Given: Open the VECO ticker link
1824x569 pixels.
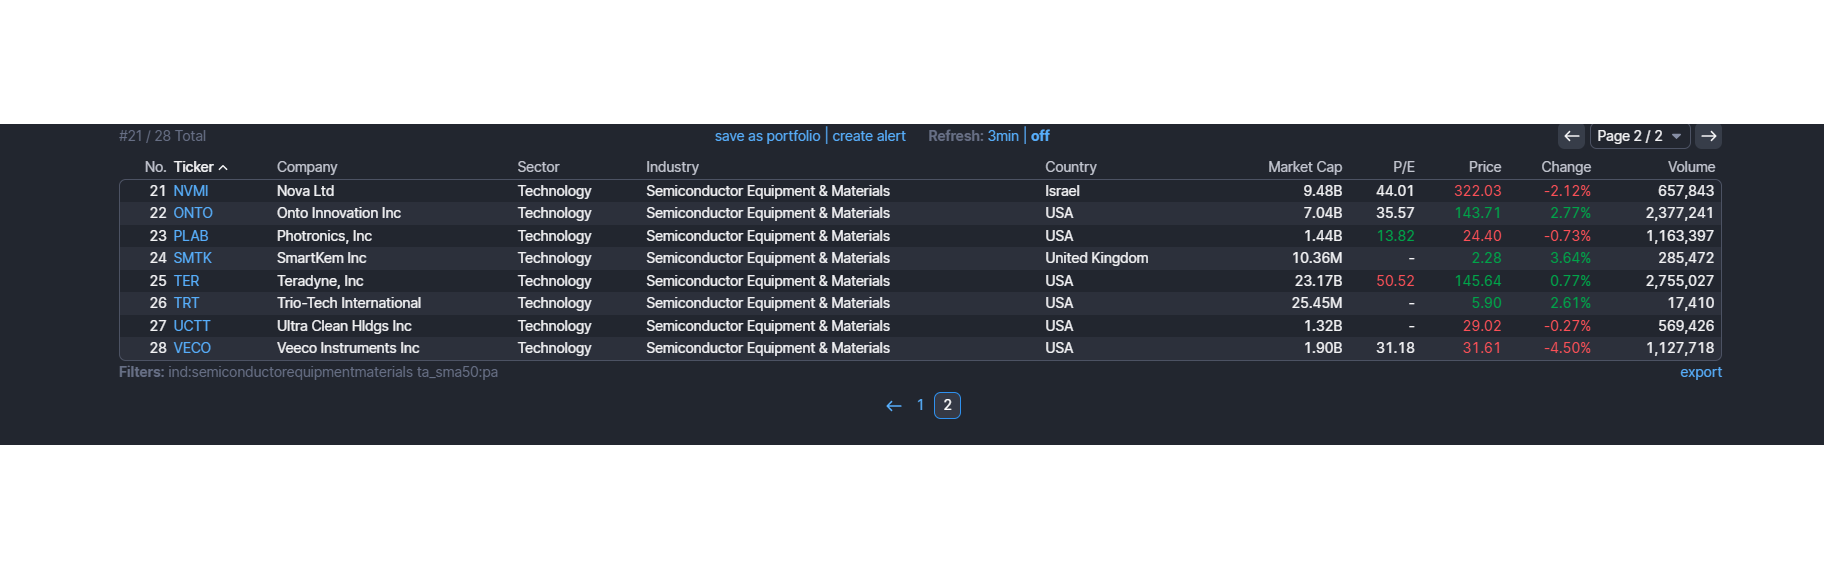Looking at the screenshot, I should point(192,348).
